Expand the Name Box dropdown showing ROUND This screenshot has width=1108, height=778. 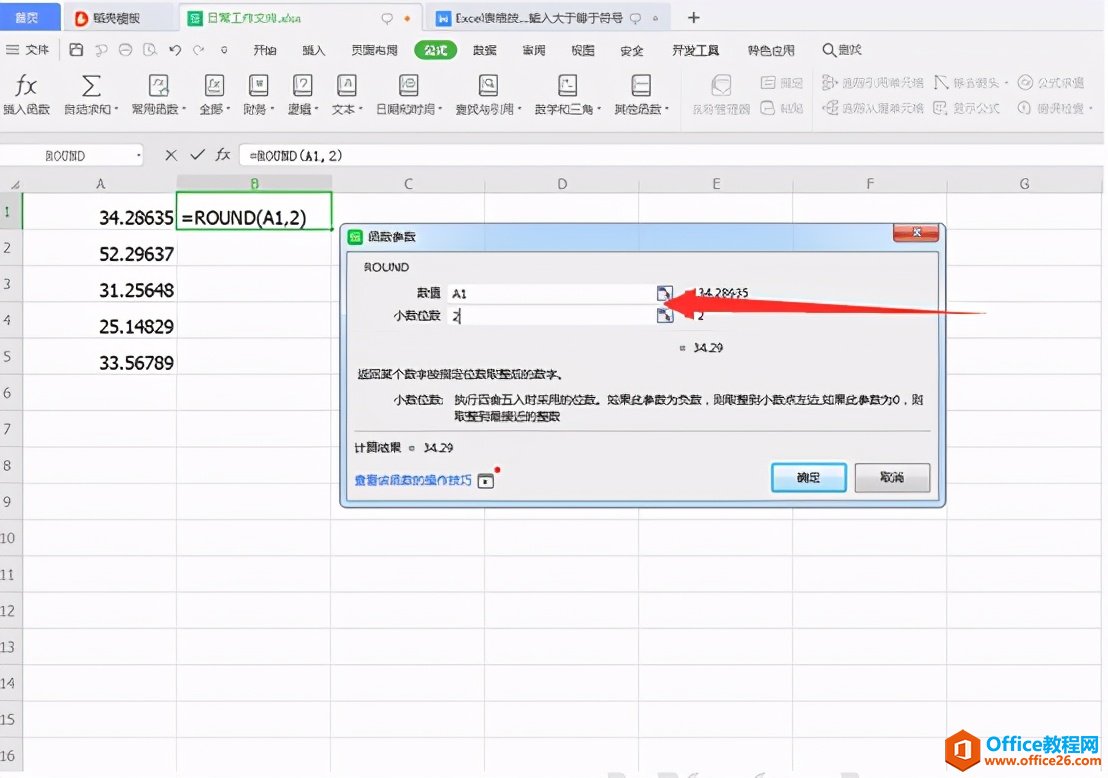click(x=138, y=155)
